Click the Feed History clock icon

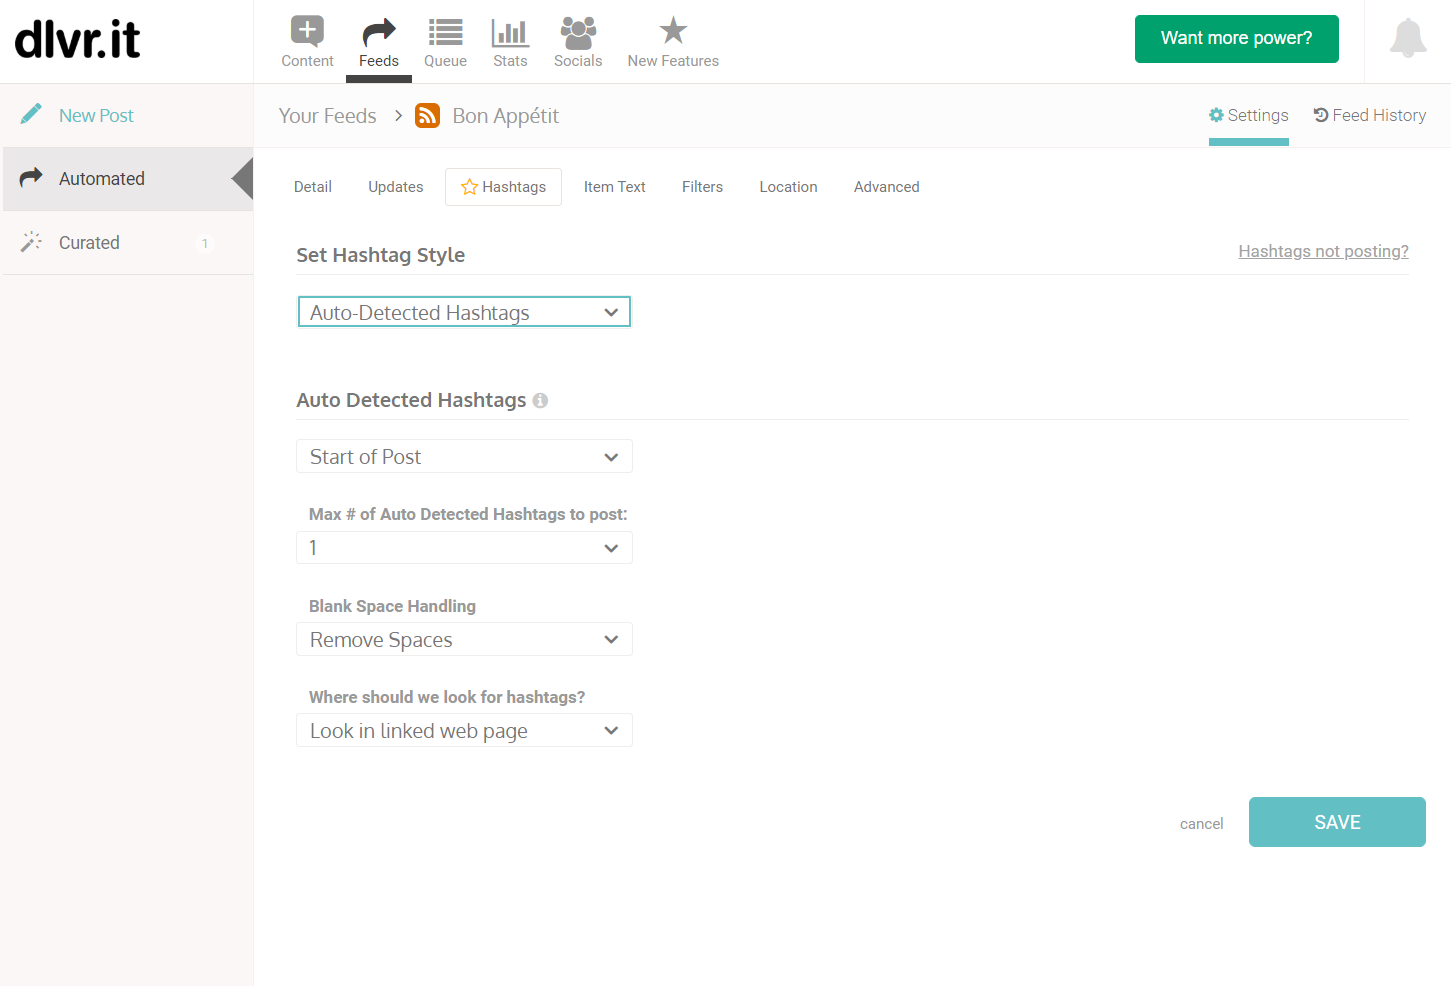coord(1321,115)
